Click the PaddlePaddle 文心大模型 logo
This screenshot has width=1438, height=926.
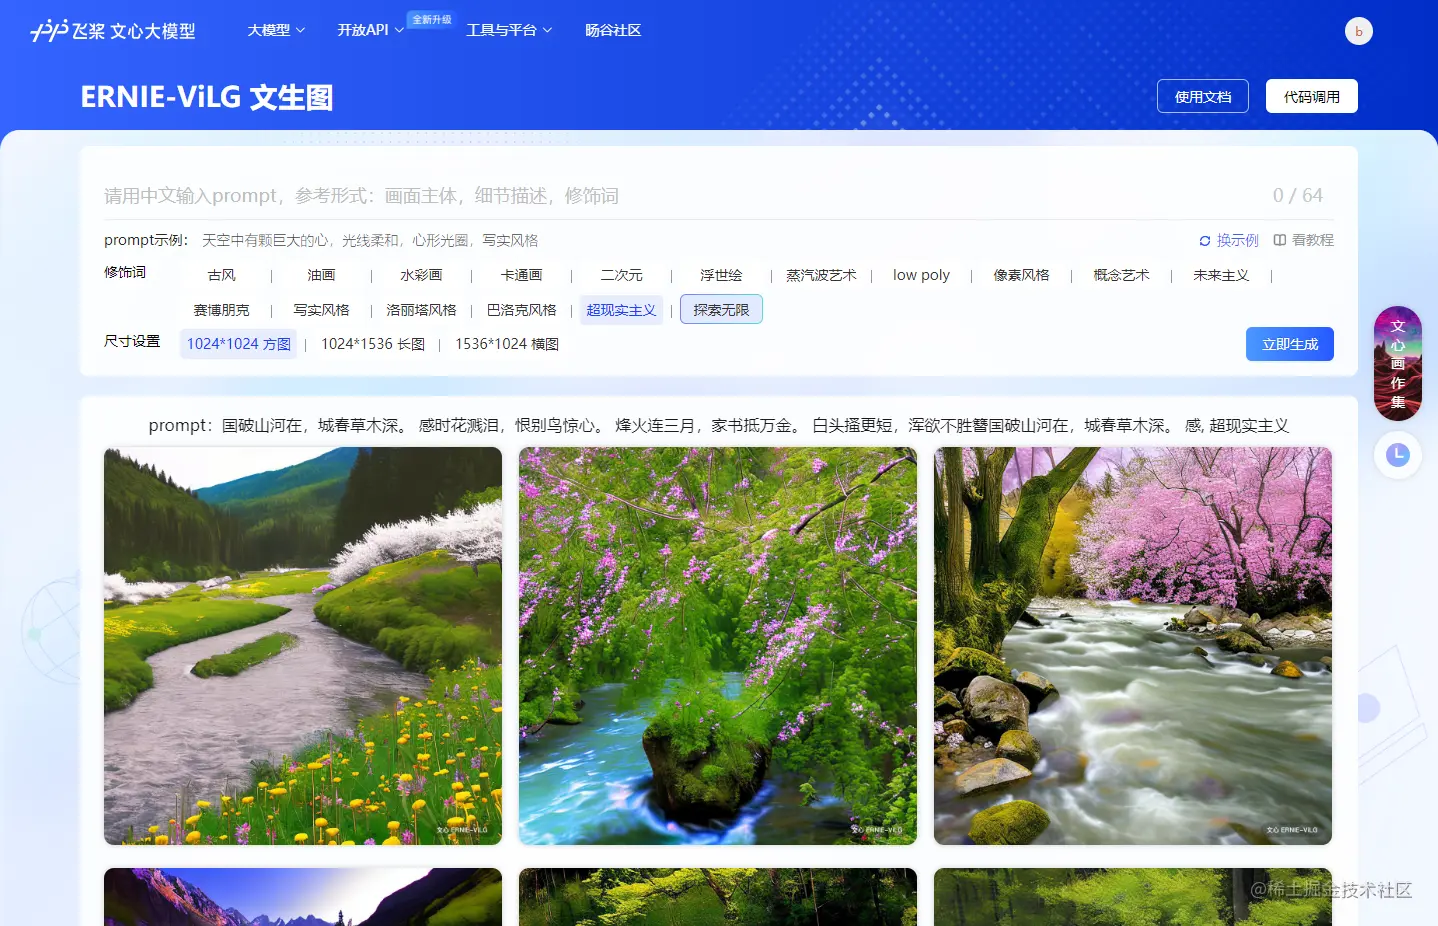click(x=113, y=31)
